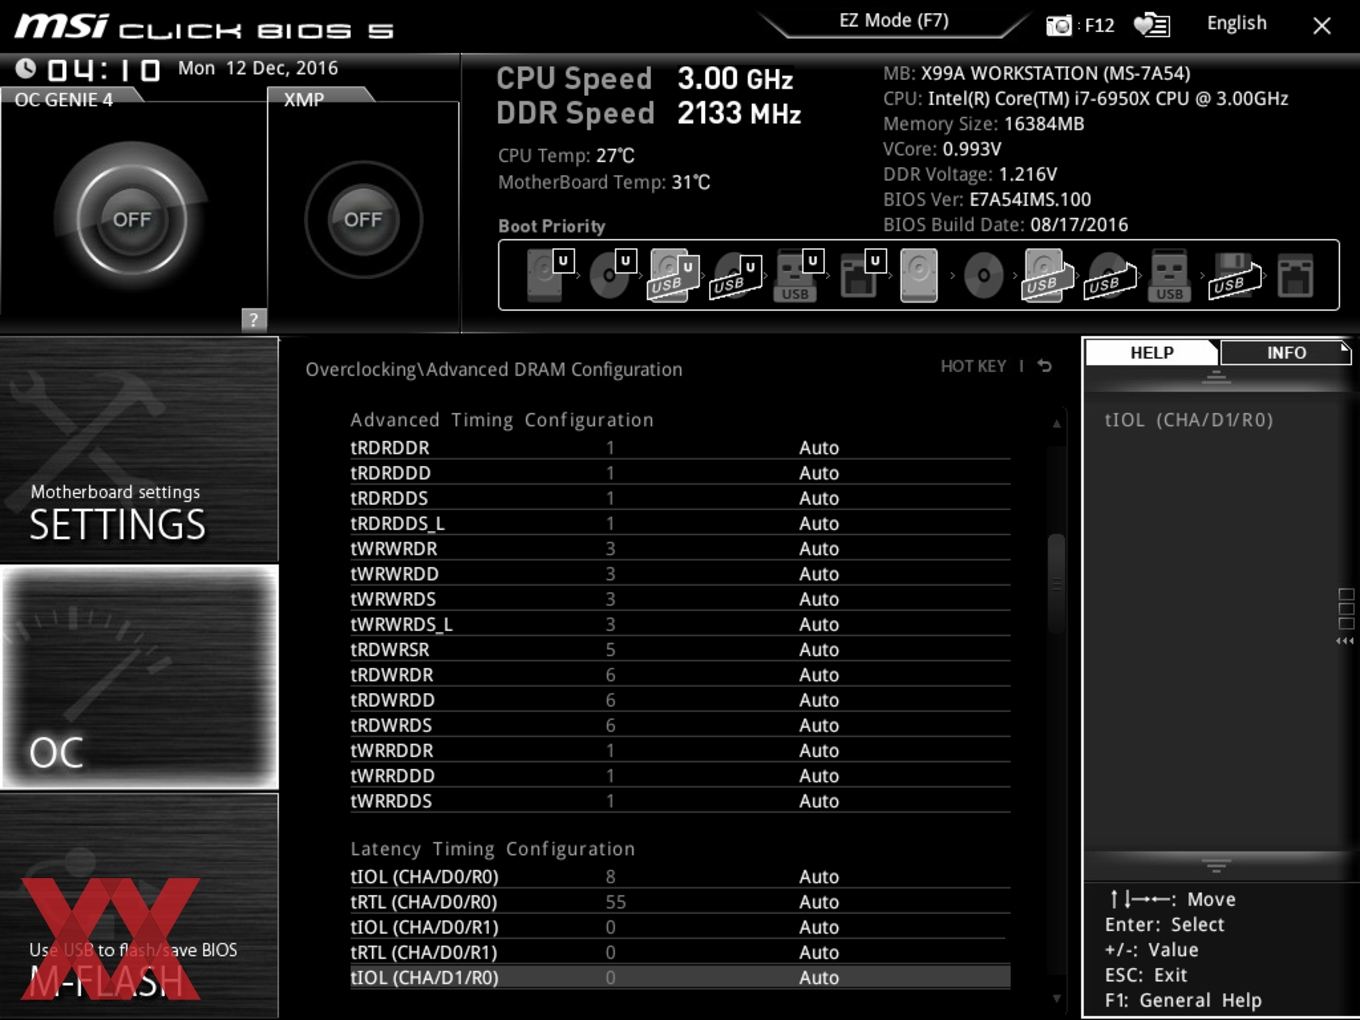Open the SETTINGS motherboard settings section
This screenshot has height=1020, width=1360.
[139, 450]
